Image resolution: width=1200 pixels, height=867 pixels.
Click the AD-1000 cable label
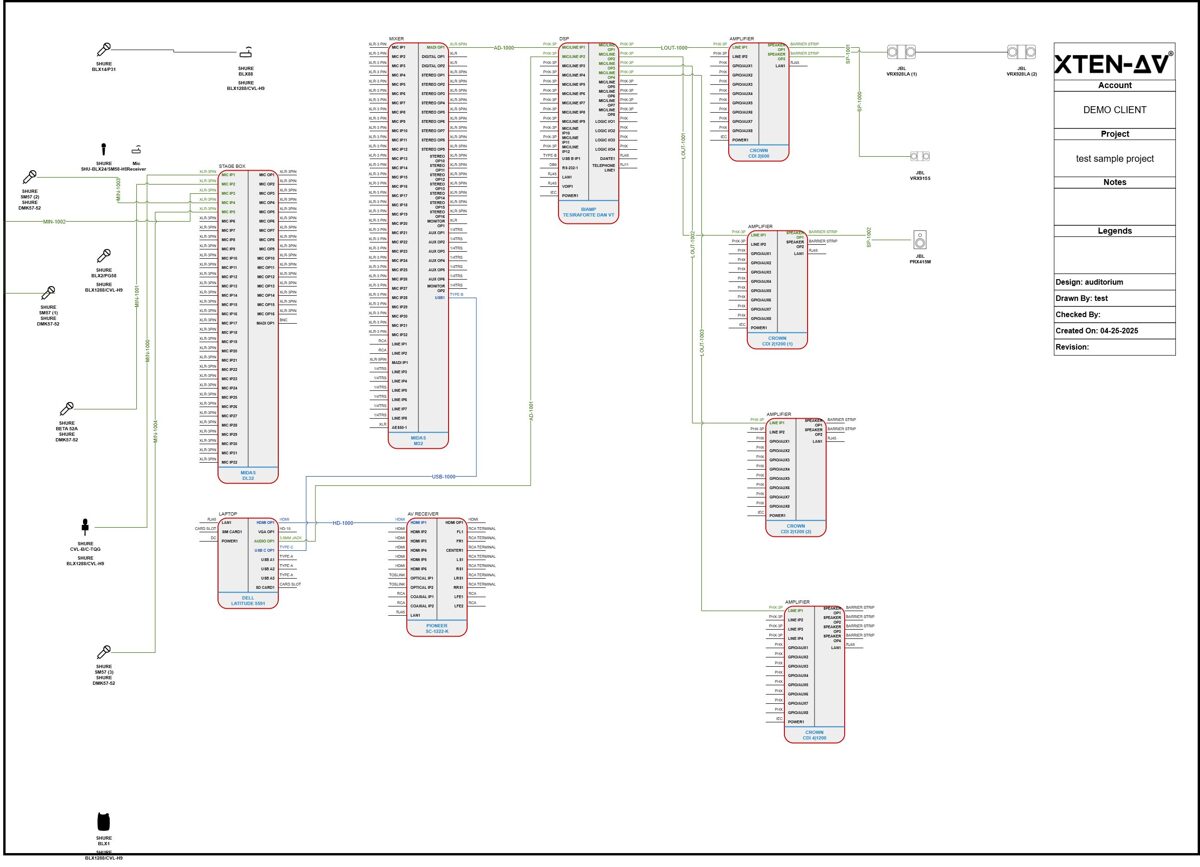point(504,47)
